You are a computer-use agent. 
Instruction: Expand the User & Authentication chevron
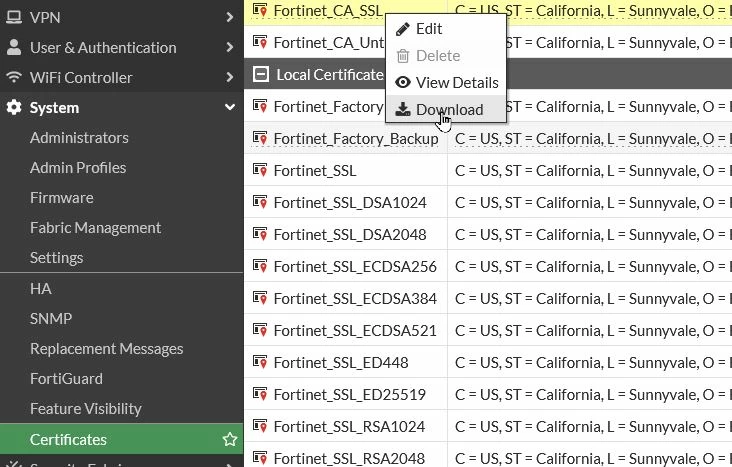click(x=229, y=47)
